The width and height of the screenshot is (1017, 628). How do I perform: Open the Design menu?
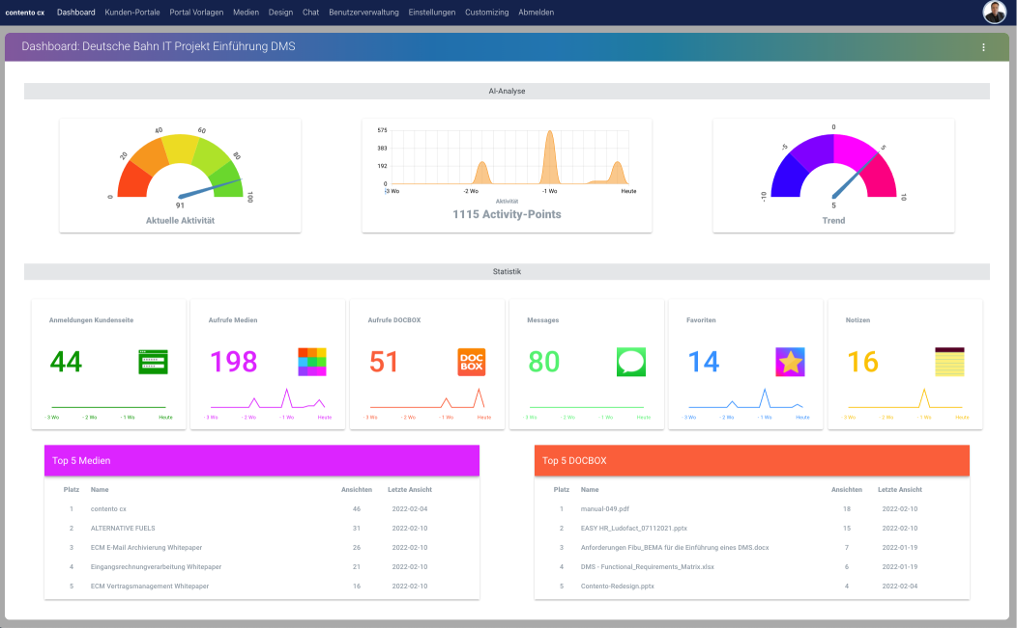tap(281, 12)
